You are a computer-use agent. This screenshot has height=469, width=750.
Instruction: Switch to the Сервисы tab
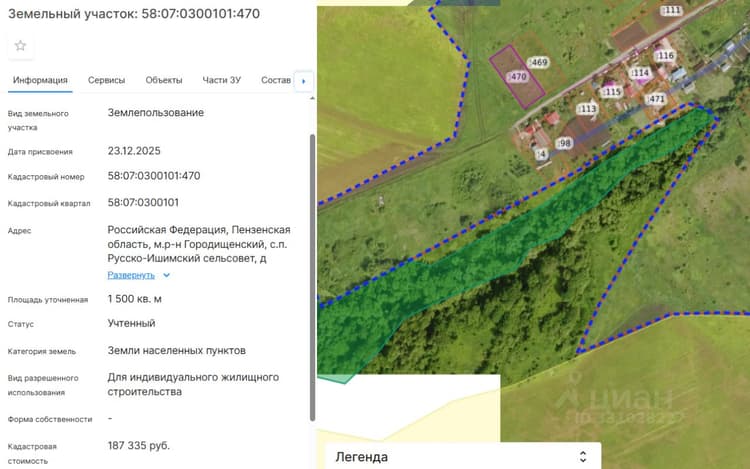[x=106, y=80]
